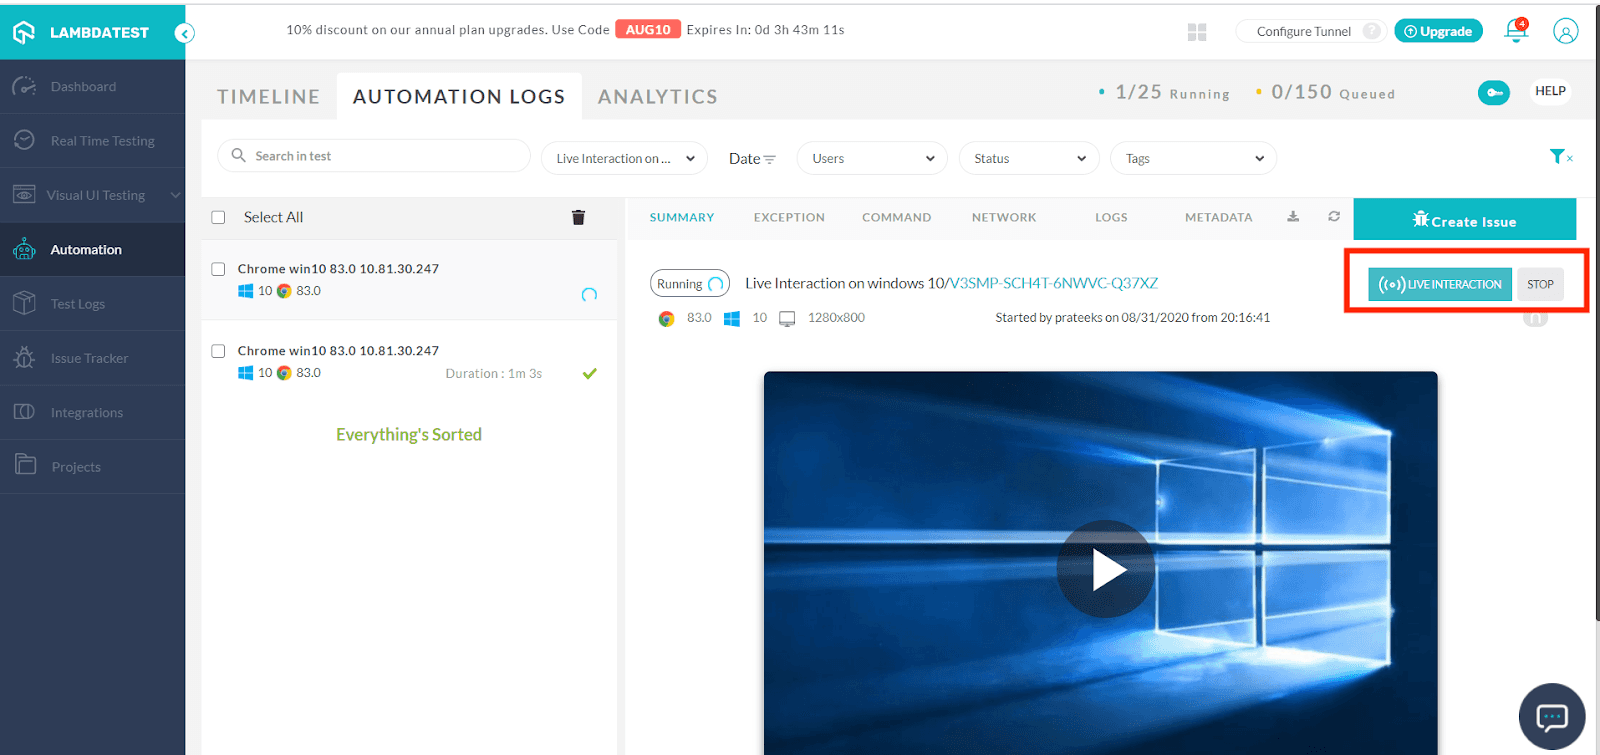The height and width of the screenshot is (755, 1600).
Task: Click the Create Issue button
Action: click(x=1464, y=220)
